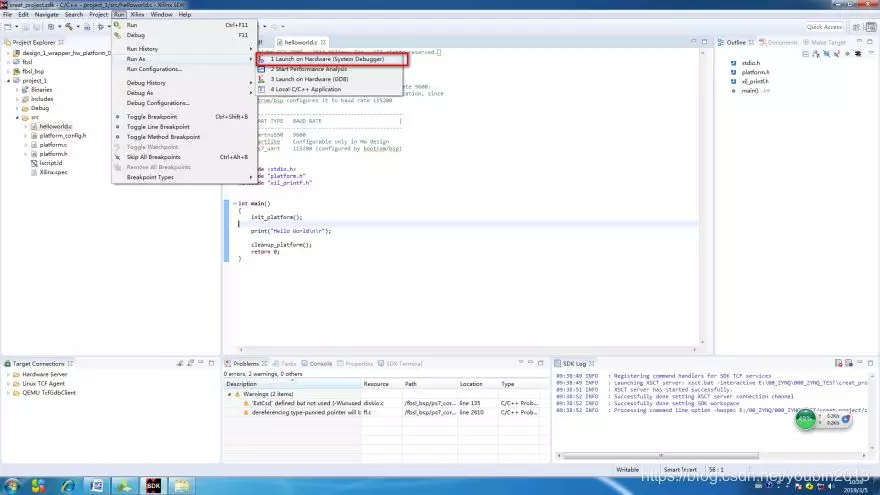Open the New icon dropdown arrow

[16, 26]
